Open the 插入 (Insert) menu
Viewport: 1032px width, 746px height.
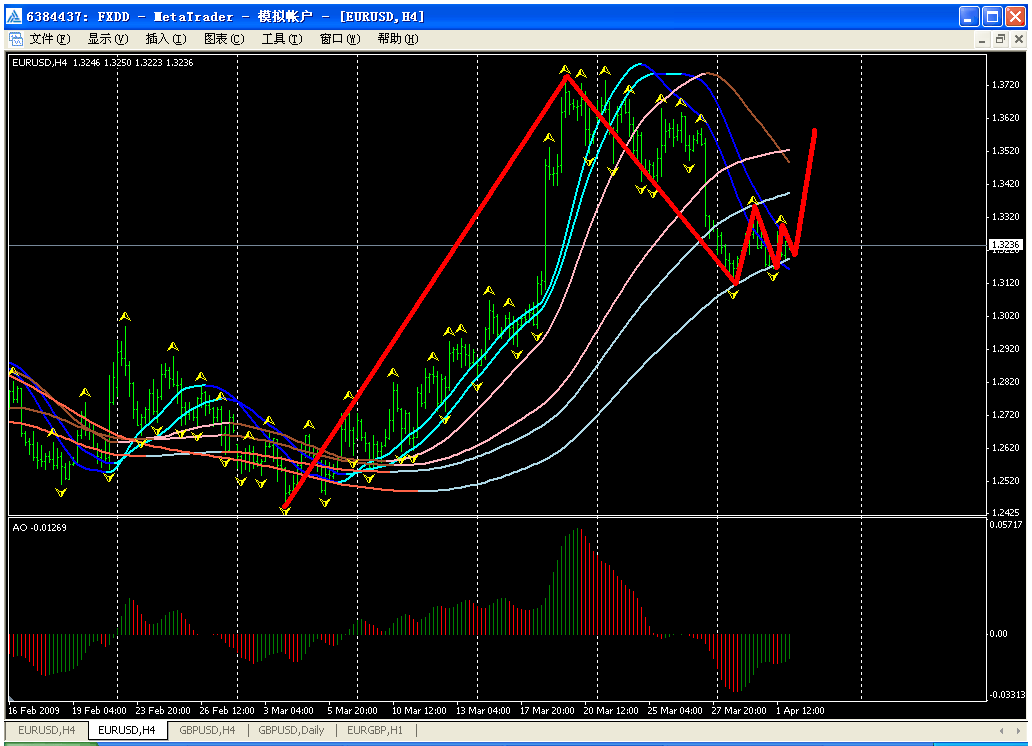pyautogui.click(x=166, y=39)
